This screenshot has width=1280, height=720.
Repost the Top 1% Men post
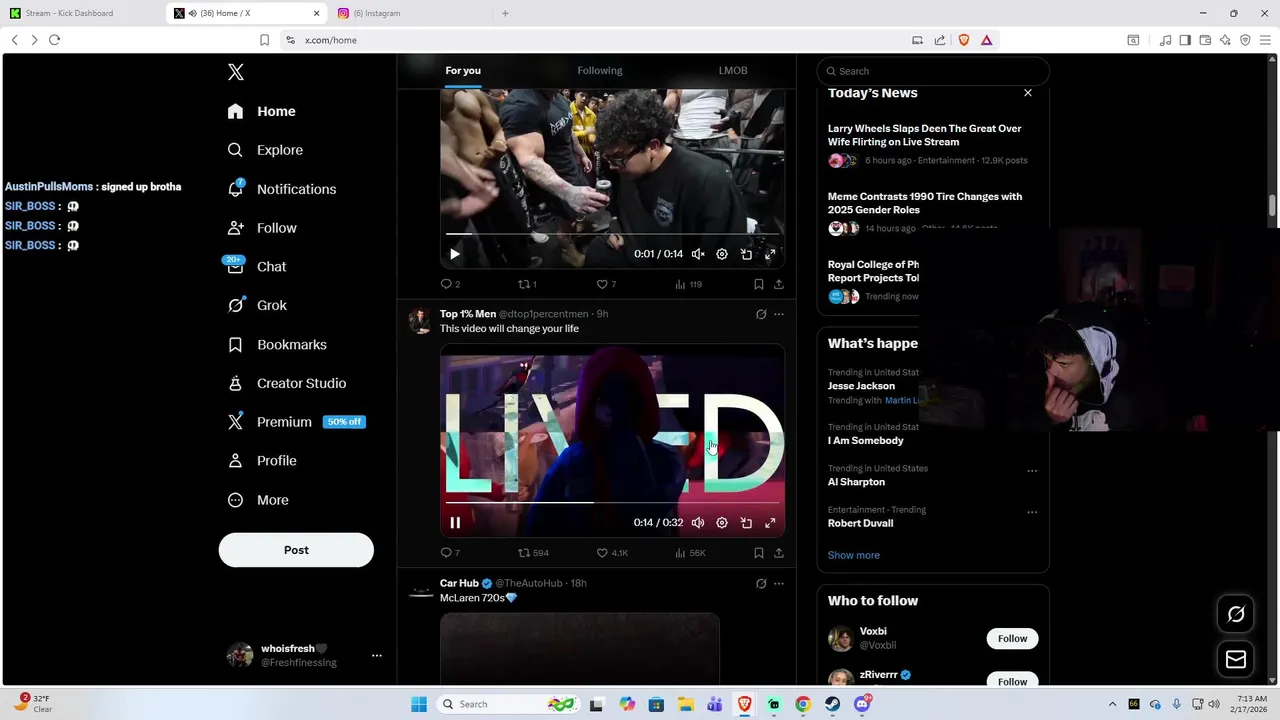click(533, 553)
